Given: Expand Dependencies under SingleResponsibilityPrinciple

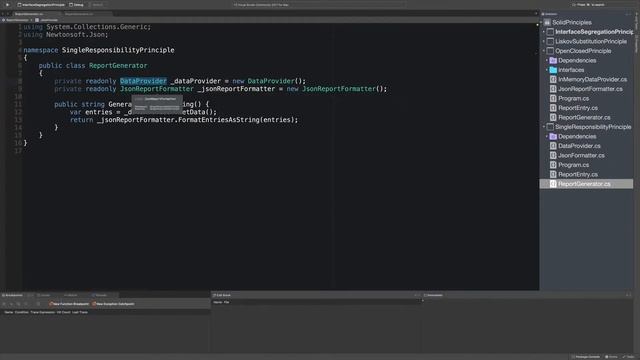Looking at the screenshot, I should pos(547,136).
